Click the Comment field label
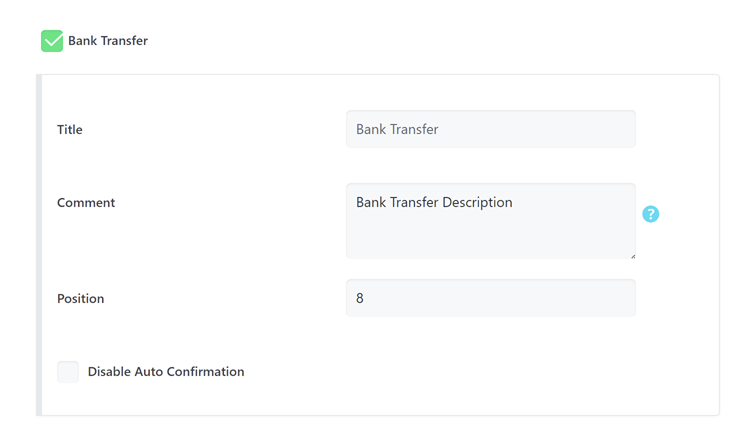The width and height of the screenshot is (753, 445). click(x=86, y=202)
